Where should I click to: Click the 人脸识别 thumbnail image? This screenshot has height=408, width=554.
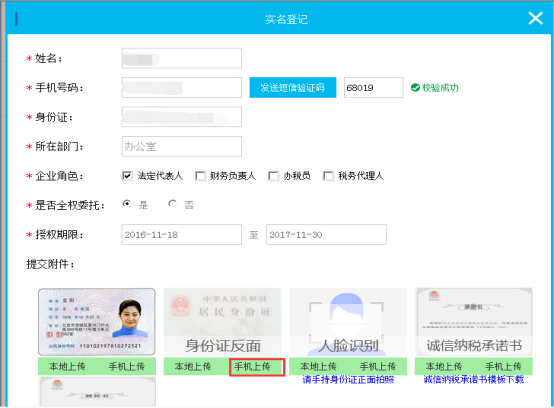(x=348, y=321)
